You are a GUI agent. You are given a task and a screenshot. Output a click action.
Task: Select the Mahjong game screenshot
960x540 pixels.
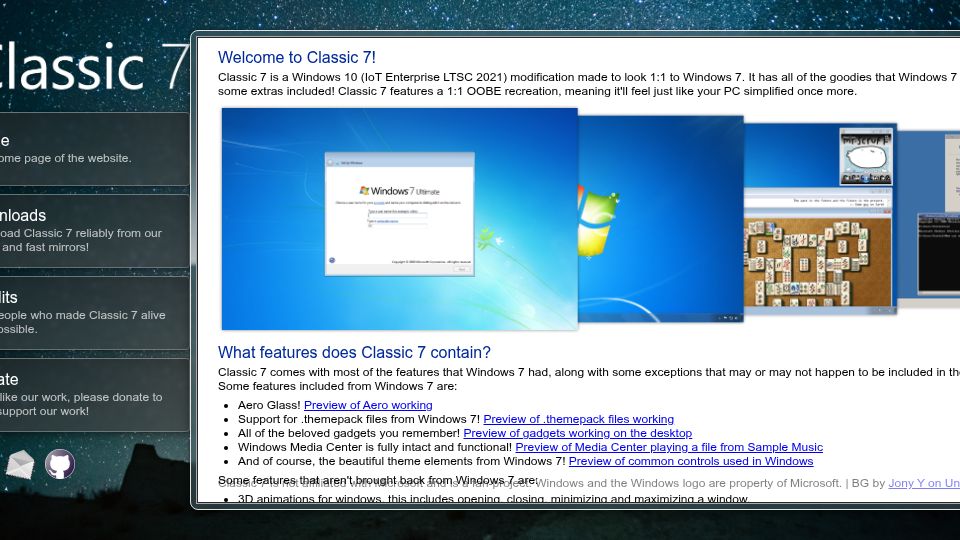tap(820, 219)
